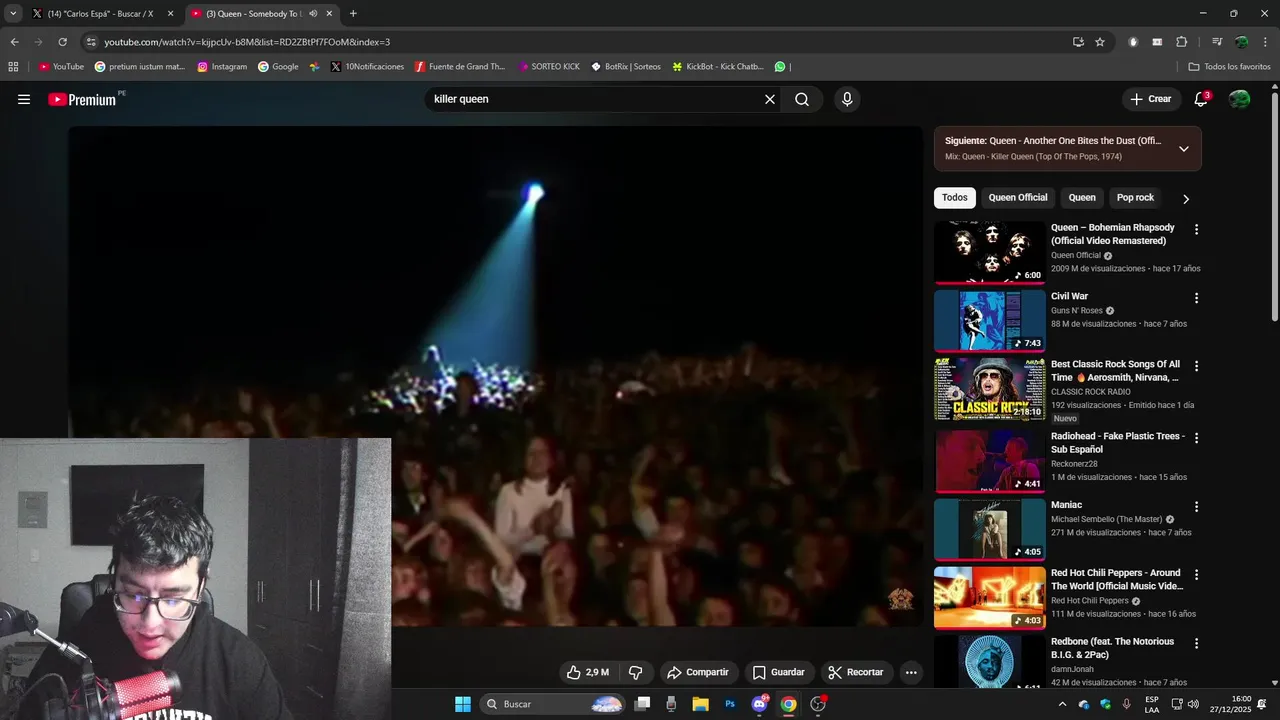The width and height of the screenshot is (1280, 720).
Task: Open the YouTube notifications bell
Action: [x=1201, y=99]
